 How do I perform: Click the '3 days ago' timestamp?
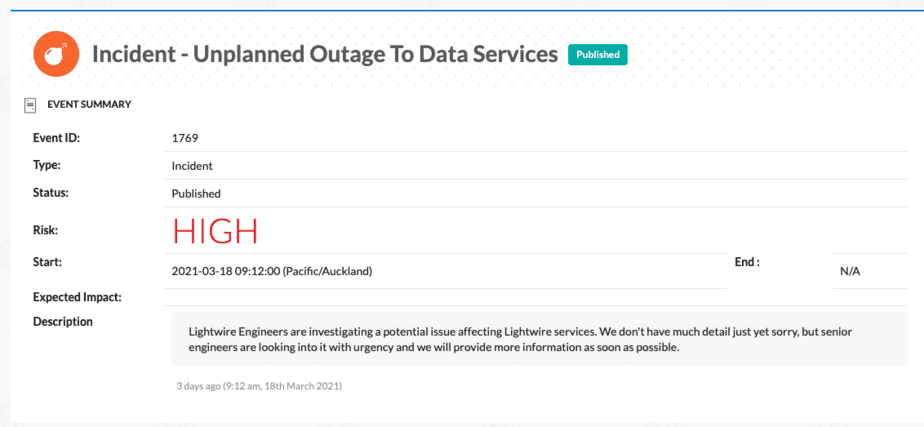(259, 386)
